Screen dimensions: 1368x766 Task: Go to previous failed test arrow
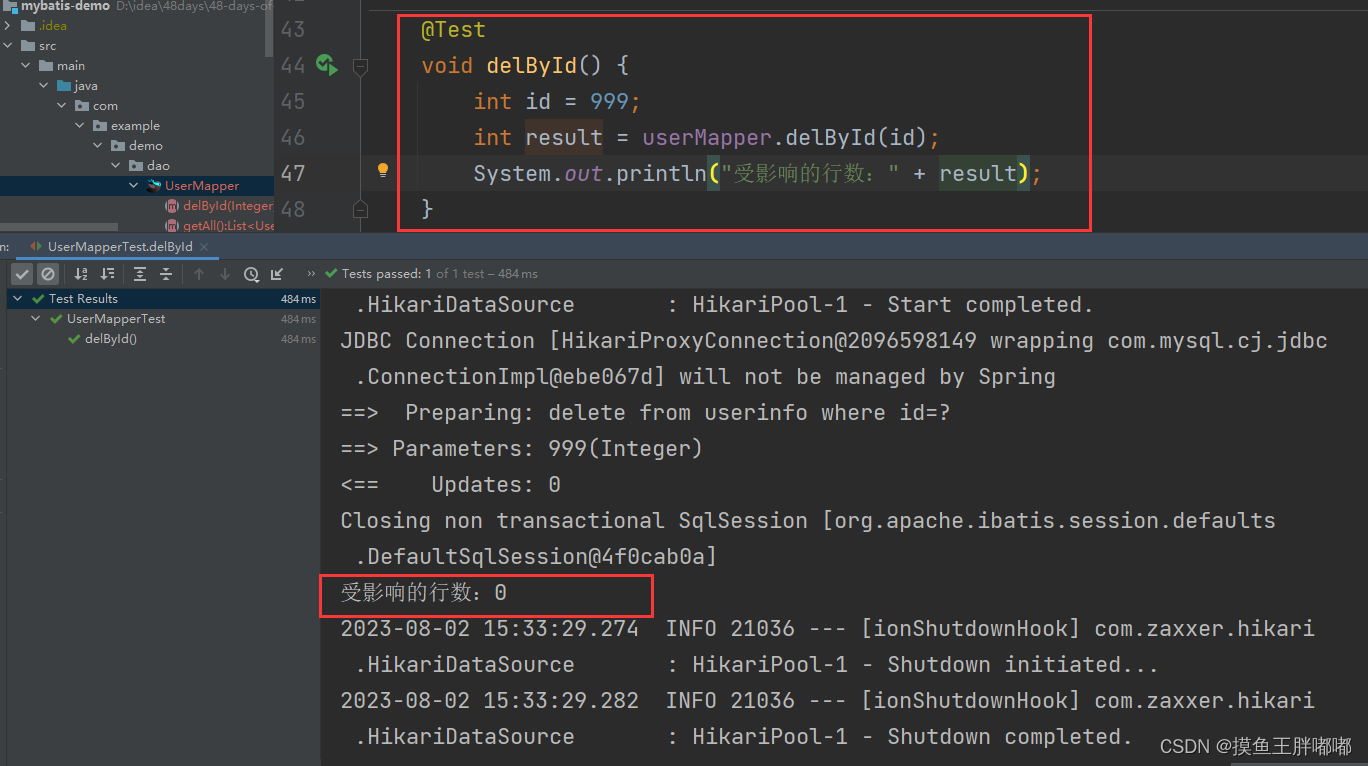[x=199, y=274]
